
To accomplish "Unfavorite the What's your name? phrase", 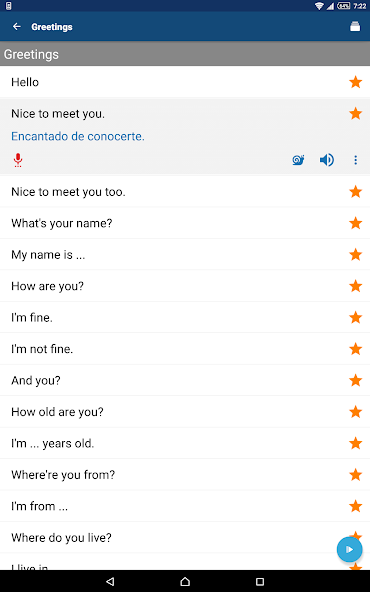I will 355,223.
